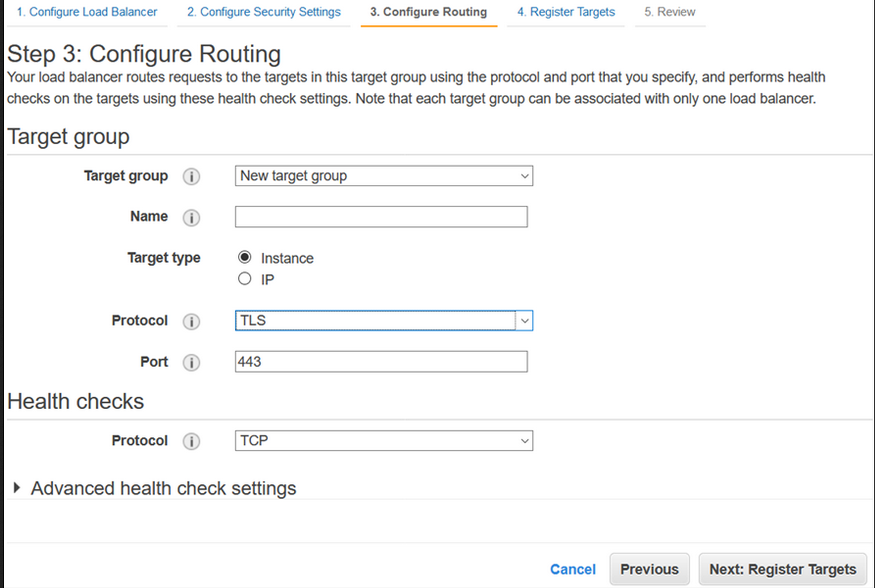Open the health check TCP protocol dropdown
Screen dimensions: 875x588
pyautogui.click(x=384, y=441)
